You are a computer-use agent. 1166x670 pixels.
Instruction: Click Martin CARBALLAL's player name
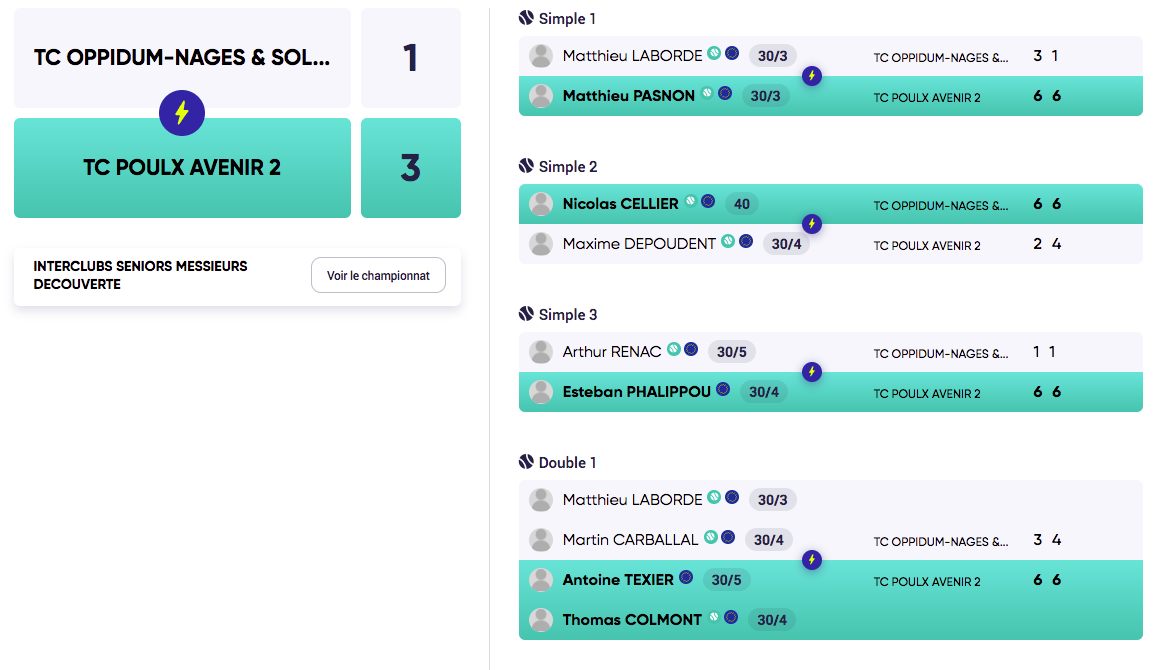coord(631,540)
